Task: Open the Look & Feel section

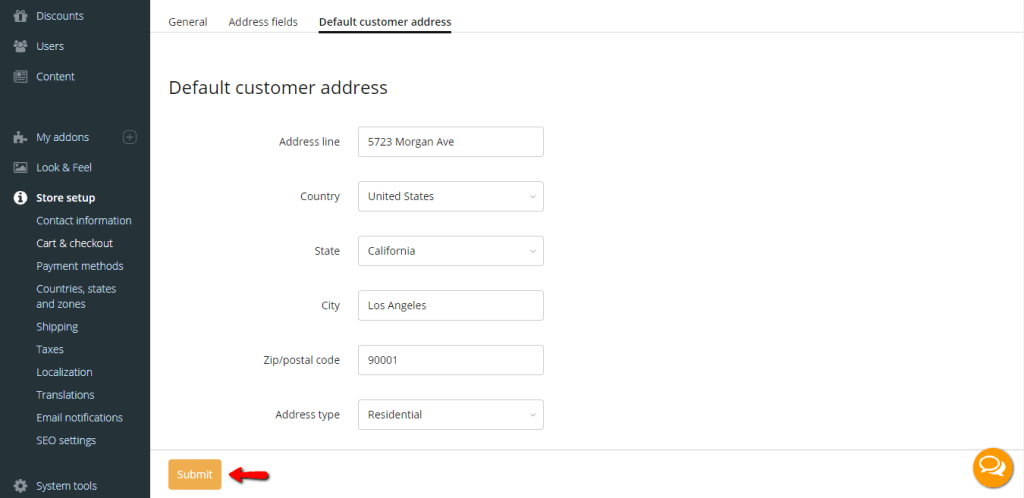Action: point(64,168)
